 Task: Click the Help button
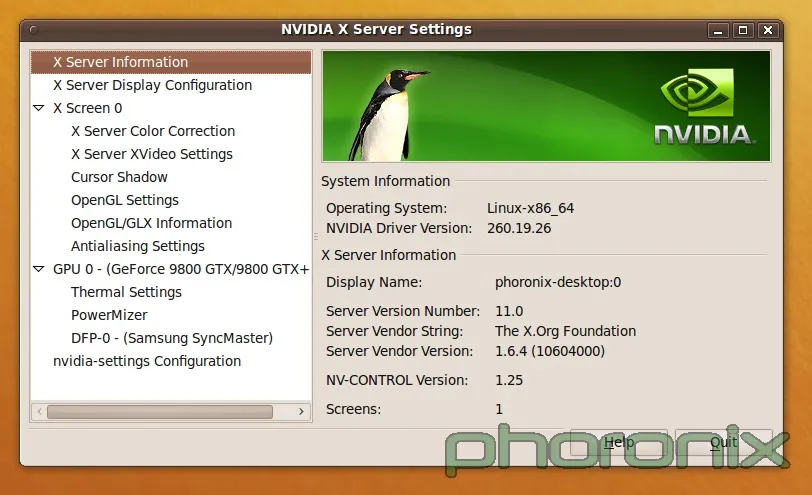[x=618, y=442]
